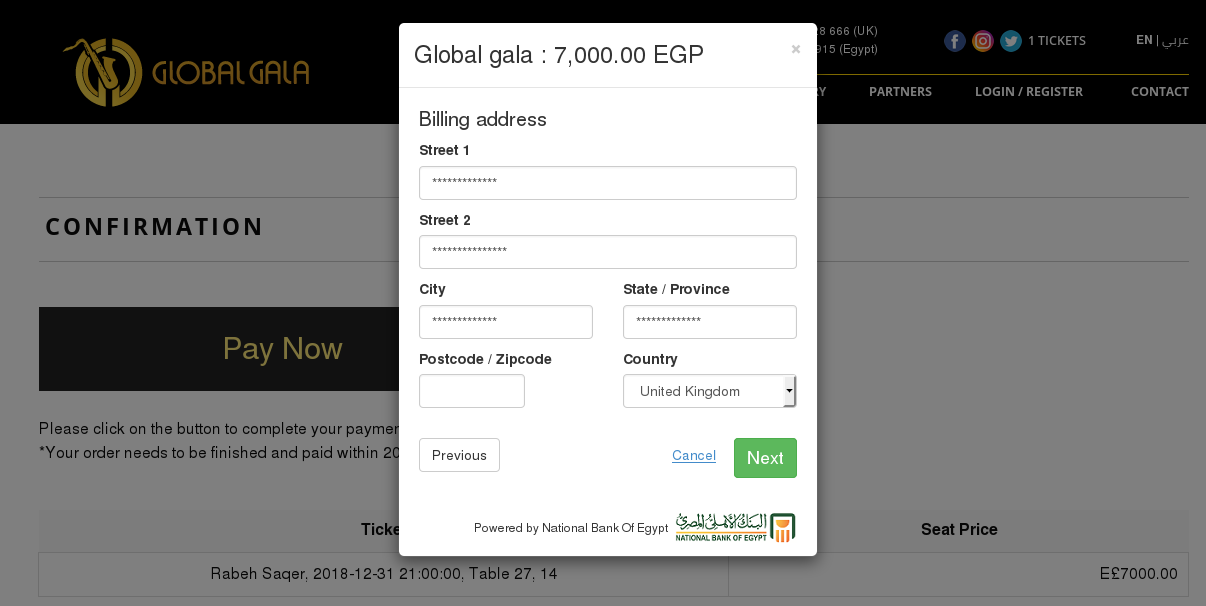Viewport: 1206px width, 606px height.
Task: Click the Global Gala saxophone logo
Action: point(186,72)
